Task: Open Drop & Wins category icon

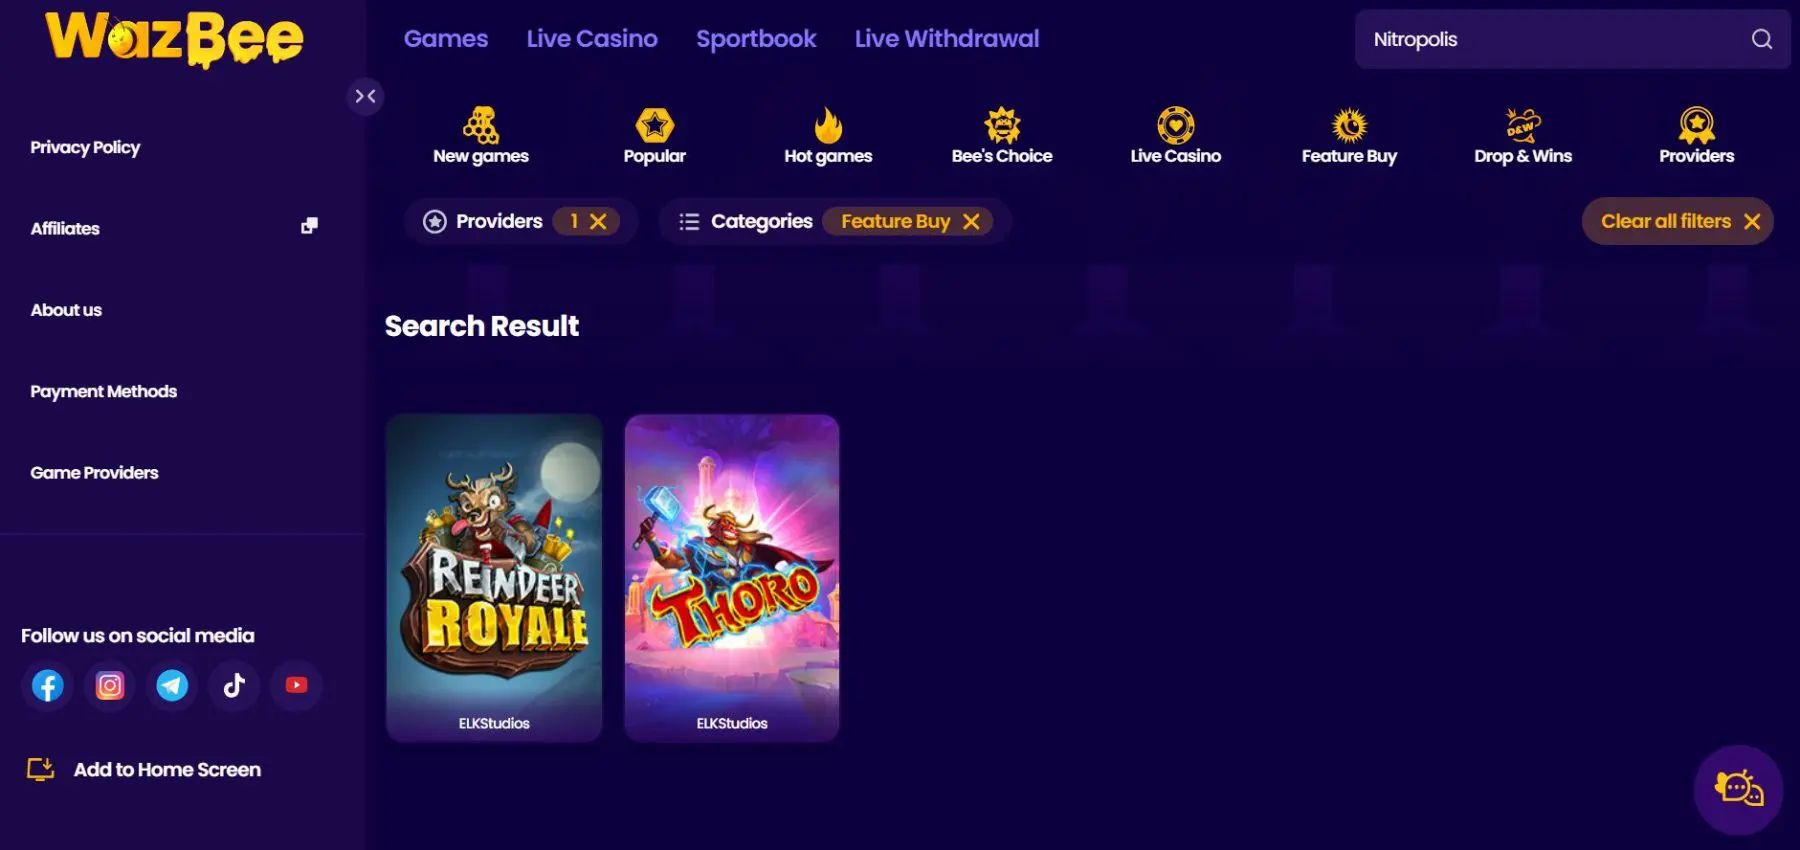Action: coord(1523,125)
